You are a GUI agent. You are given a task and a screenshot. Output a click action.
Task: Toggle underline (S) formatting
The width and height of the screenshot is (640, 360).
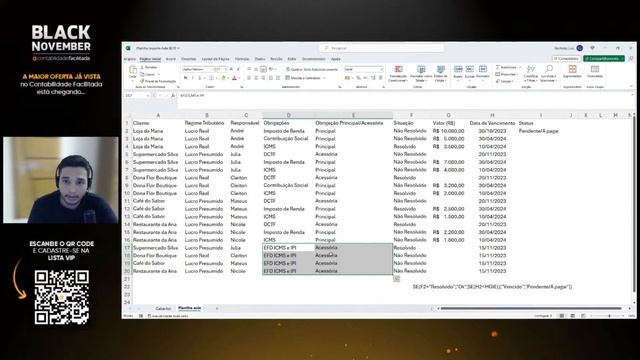tap(200, 78)
